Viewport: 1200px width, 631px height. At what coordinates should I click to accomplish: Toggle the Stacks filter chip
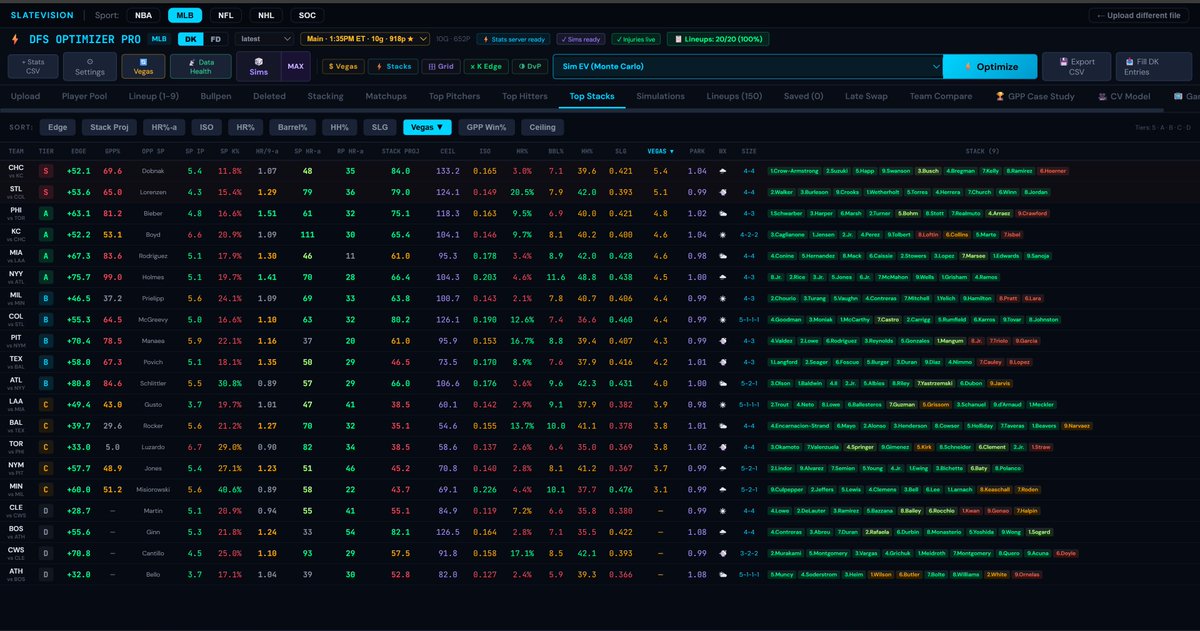(394, 66)
